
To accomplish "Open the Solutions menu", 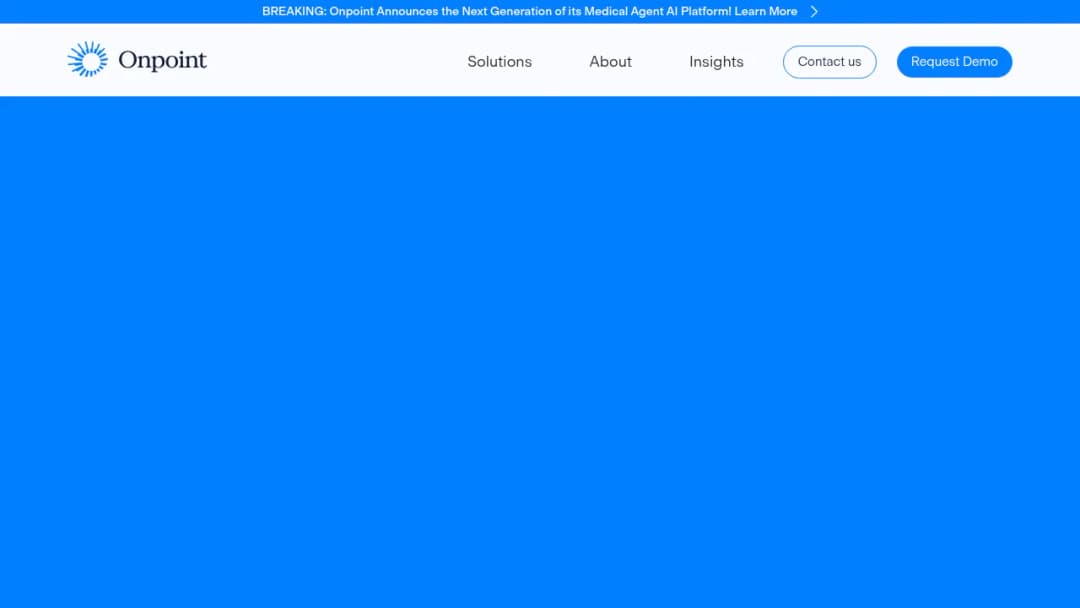I will click(499, 62).
